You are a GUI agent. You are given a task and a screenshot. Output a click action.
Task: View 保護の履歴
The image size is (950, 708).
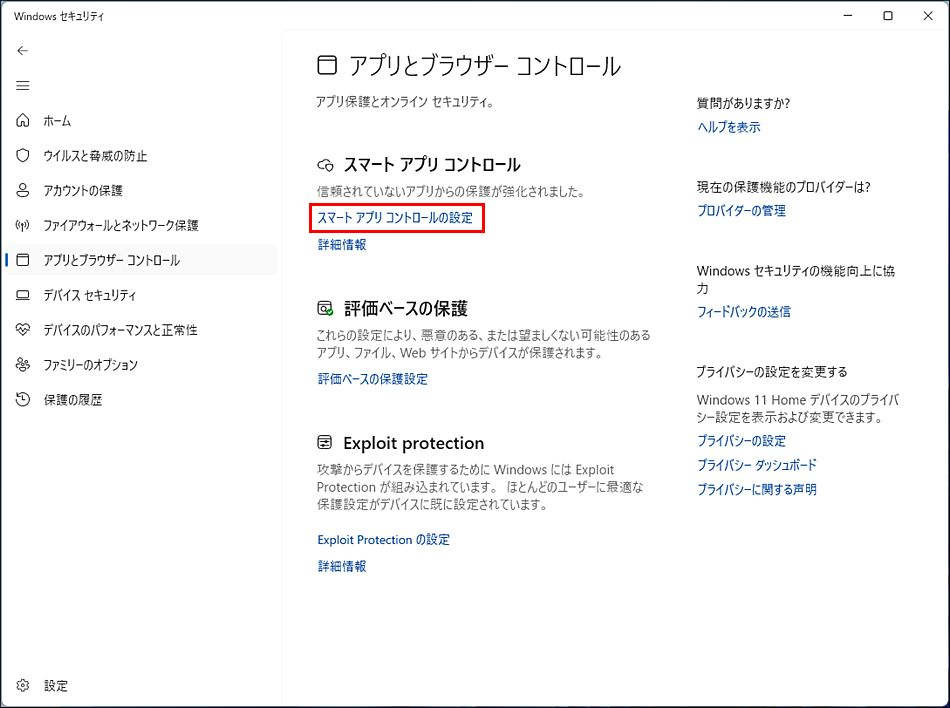click(73, 400)
